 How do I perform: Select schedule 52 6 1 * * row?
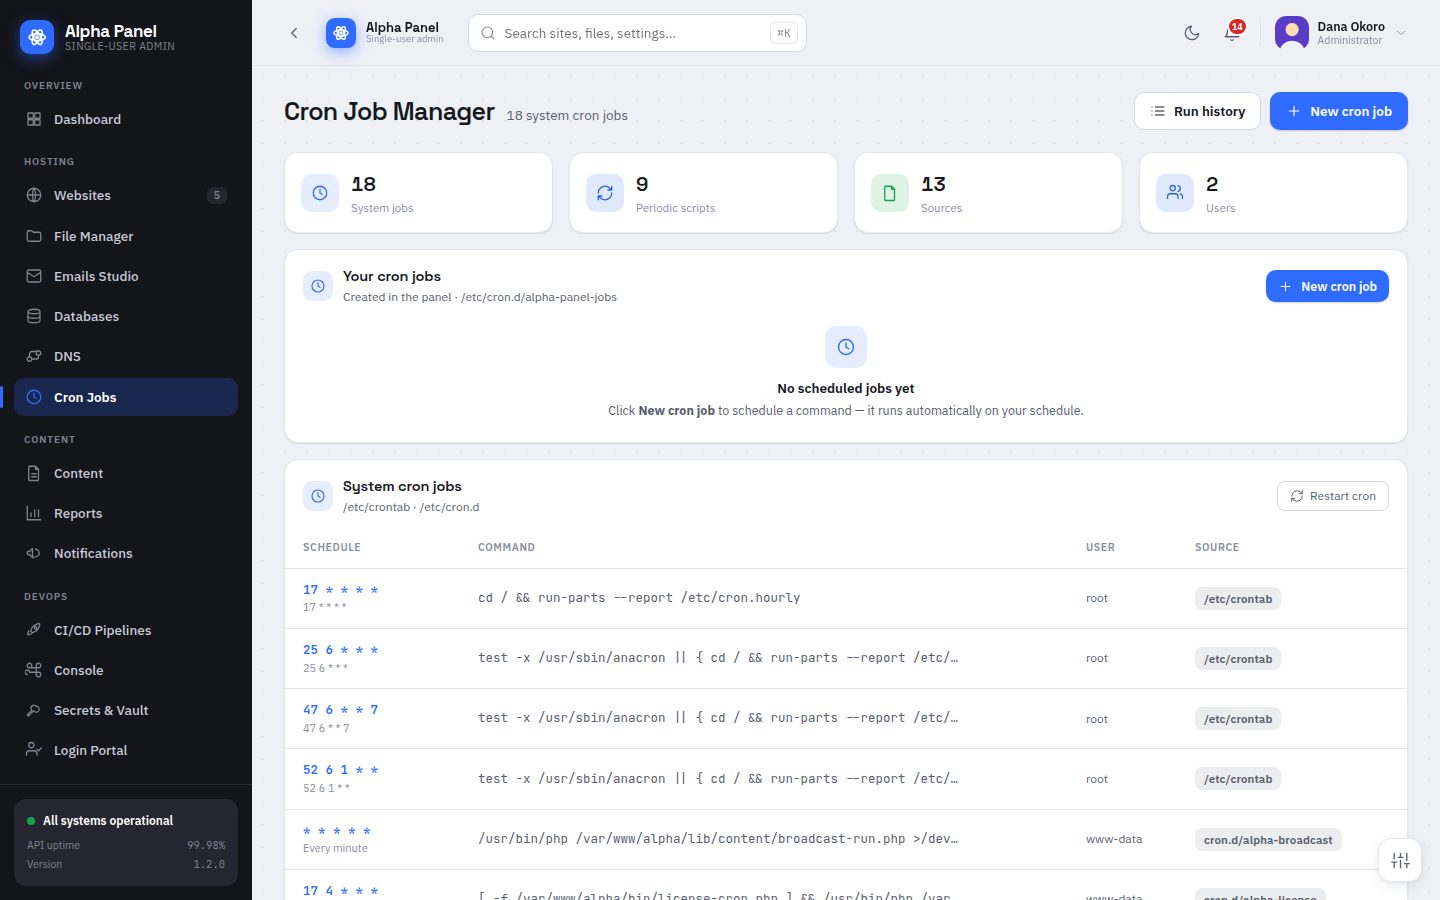pos(845,779)
